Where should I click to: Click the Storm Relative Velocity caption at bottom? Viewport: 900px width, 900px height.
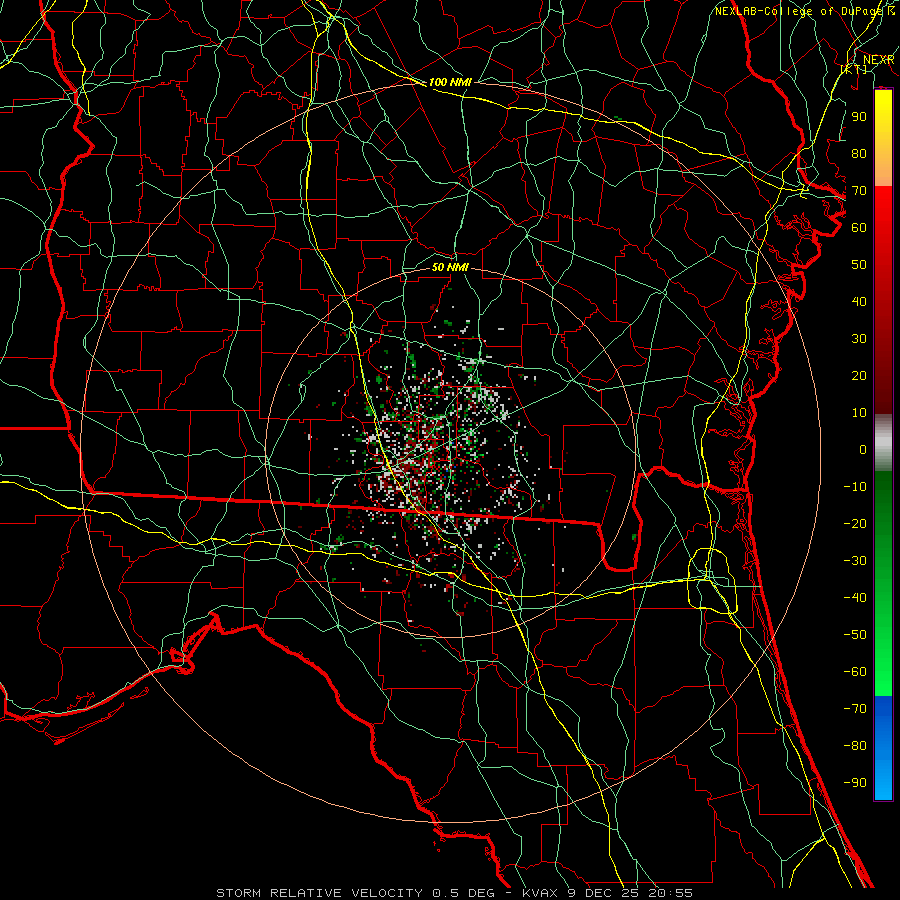click(x=454, y=893)
